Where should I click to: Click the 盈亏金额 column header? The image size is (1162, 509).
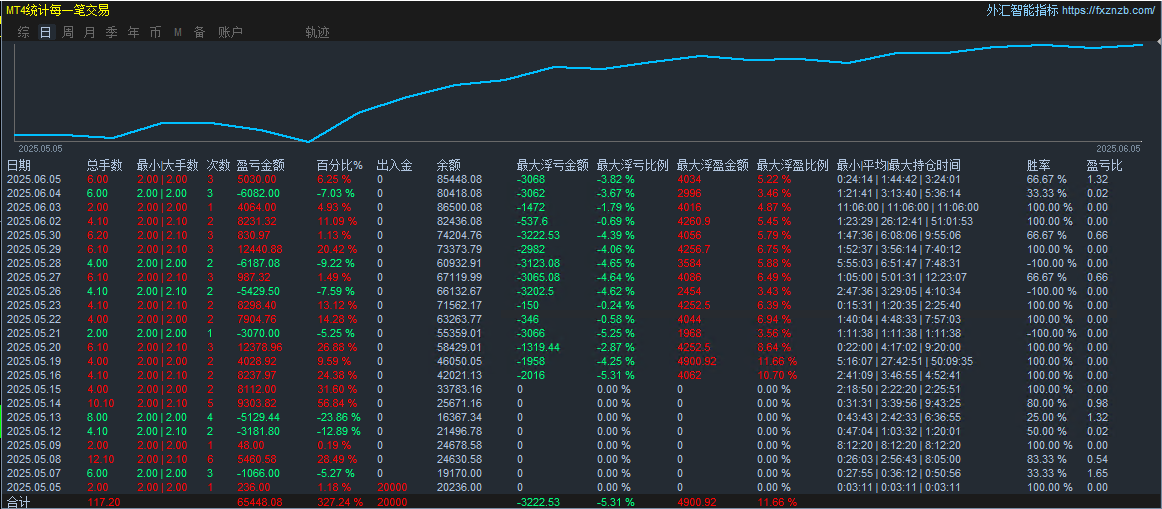260,165
